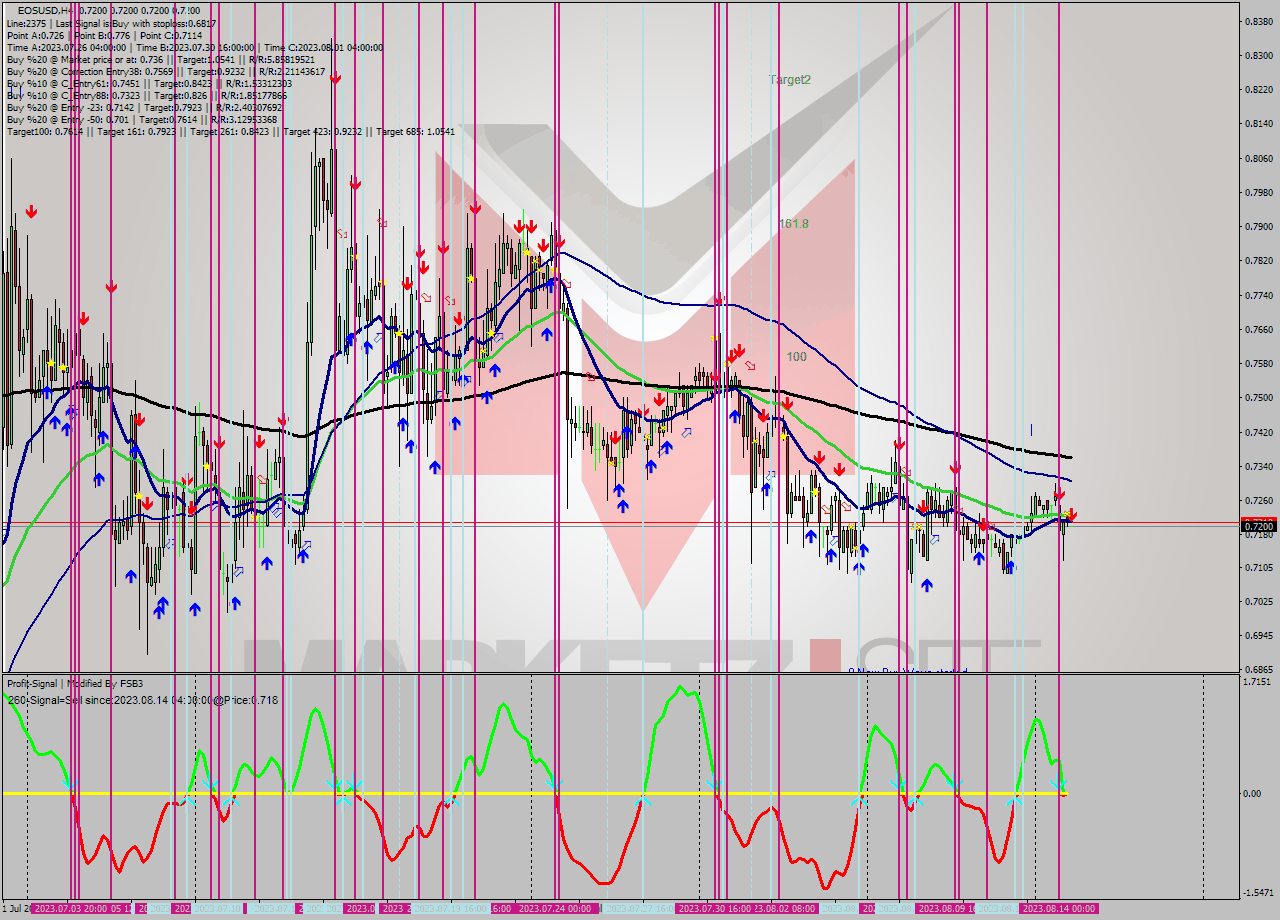
Task: Click 0.7820 on the price axis
Action: 1257,260
